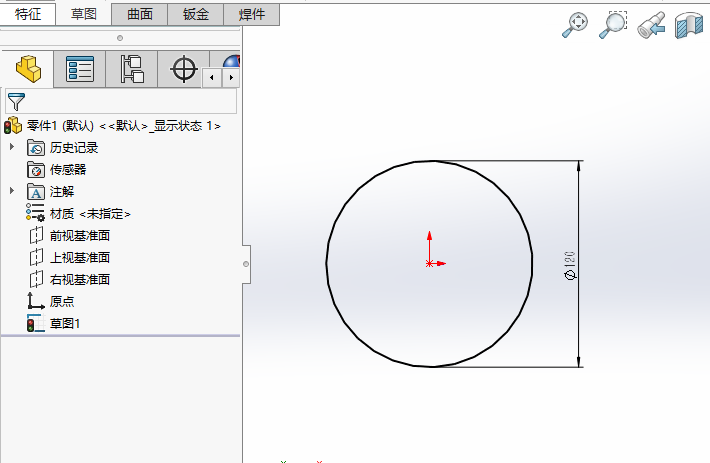Click the Previous View icon
Screen dimensions: 710x463
(651, 25)
